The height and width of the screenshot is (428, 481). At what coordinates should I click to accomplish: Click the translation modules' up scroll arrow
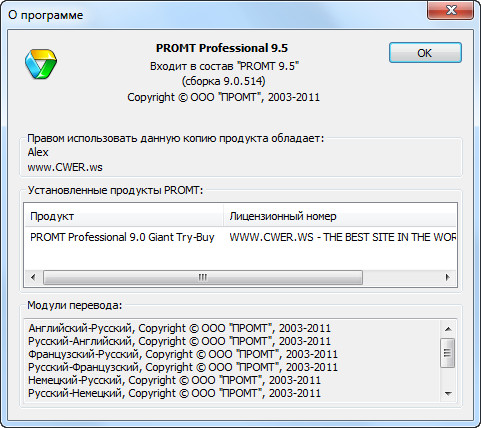click(x=448, y=329)
